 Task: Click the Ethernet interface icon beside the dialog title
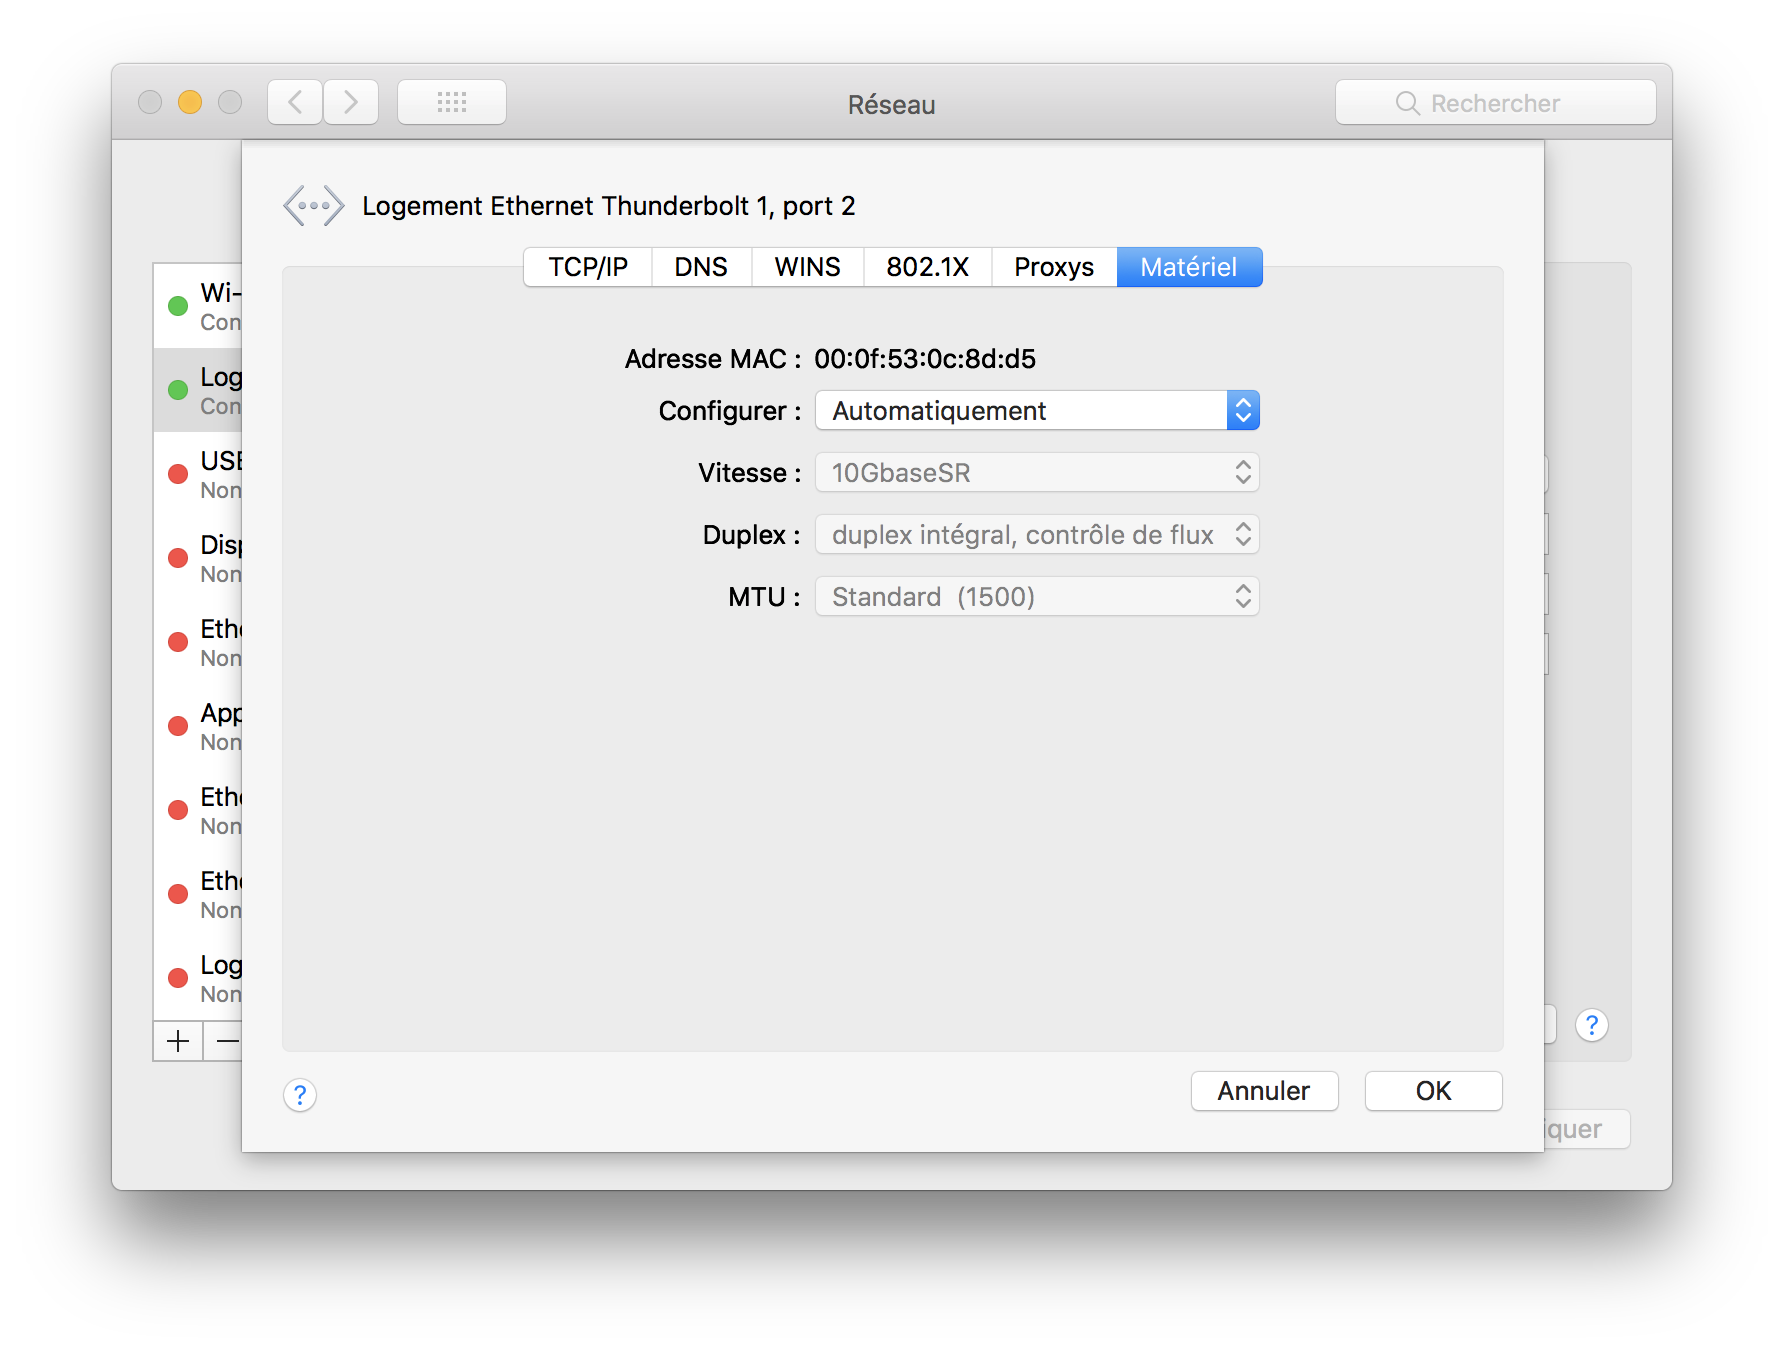coord(313,206)
